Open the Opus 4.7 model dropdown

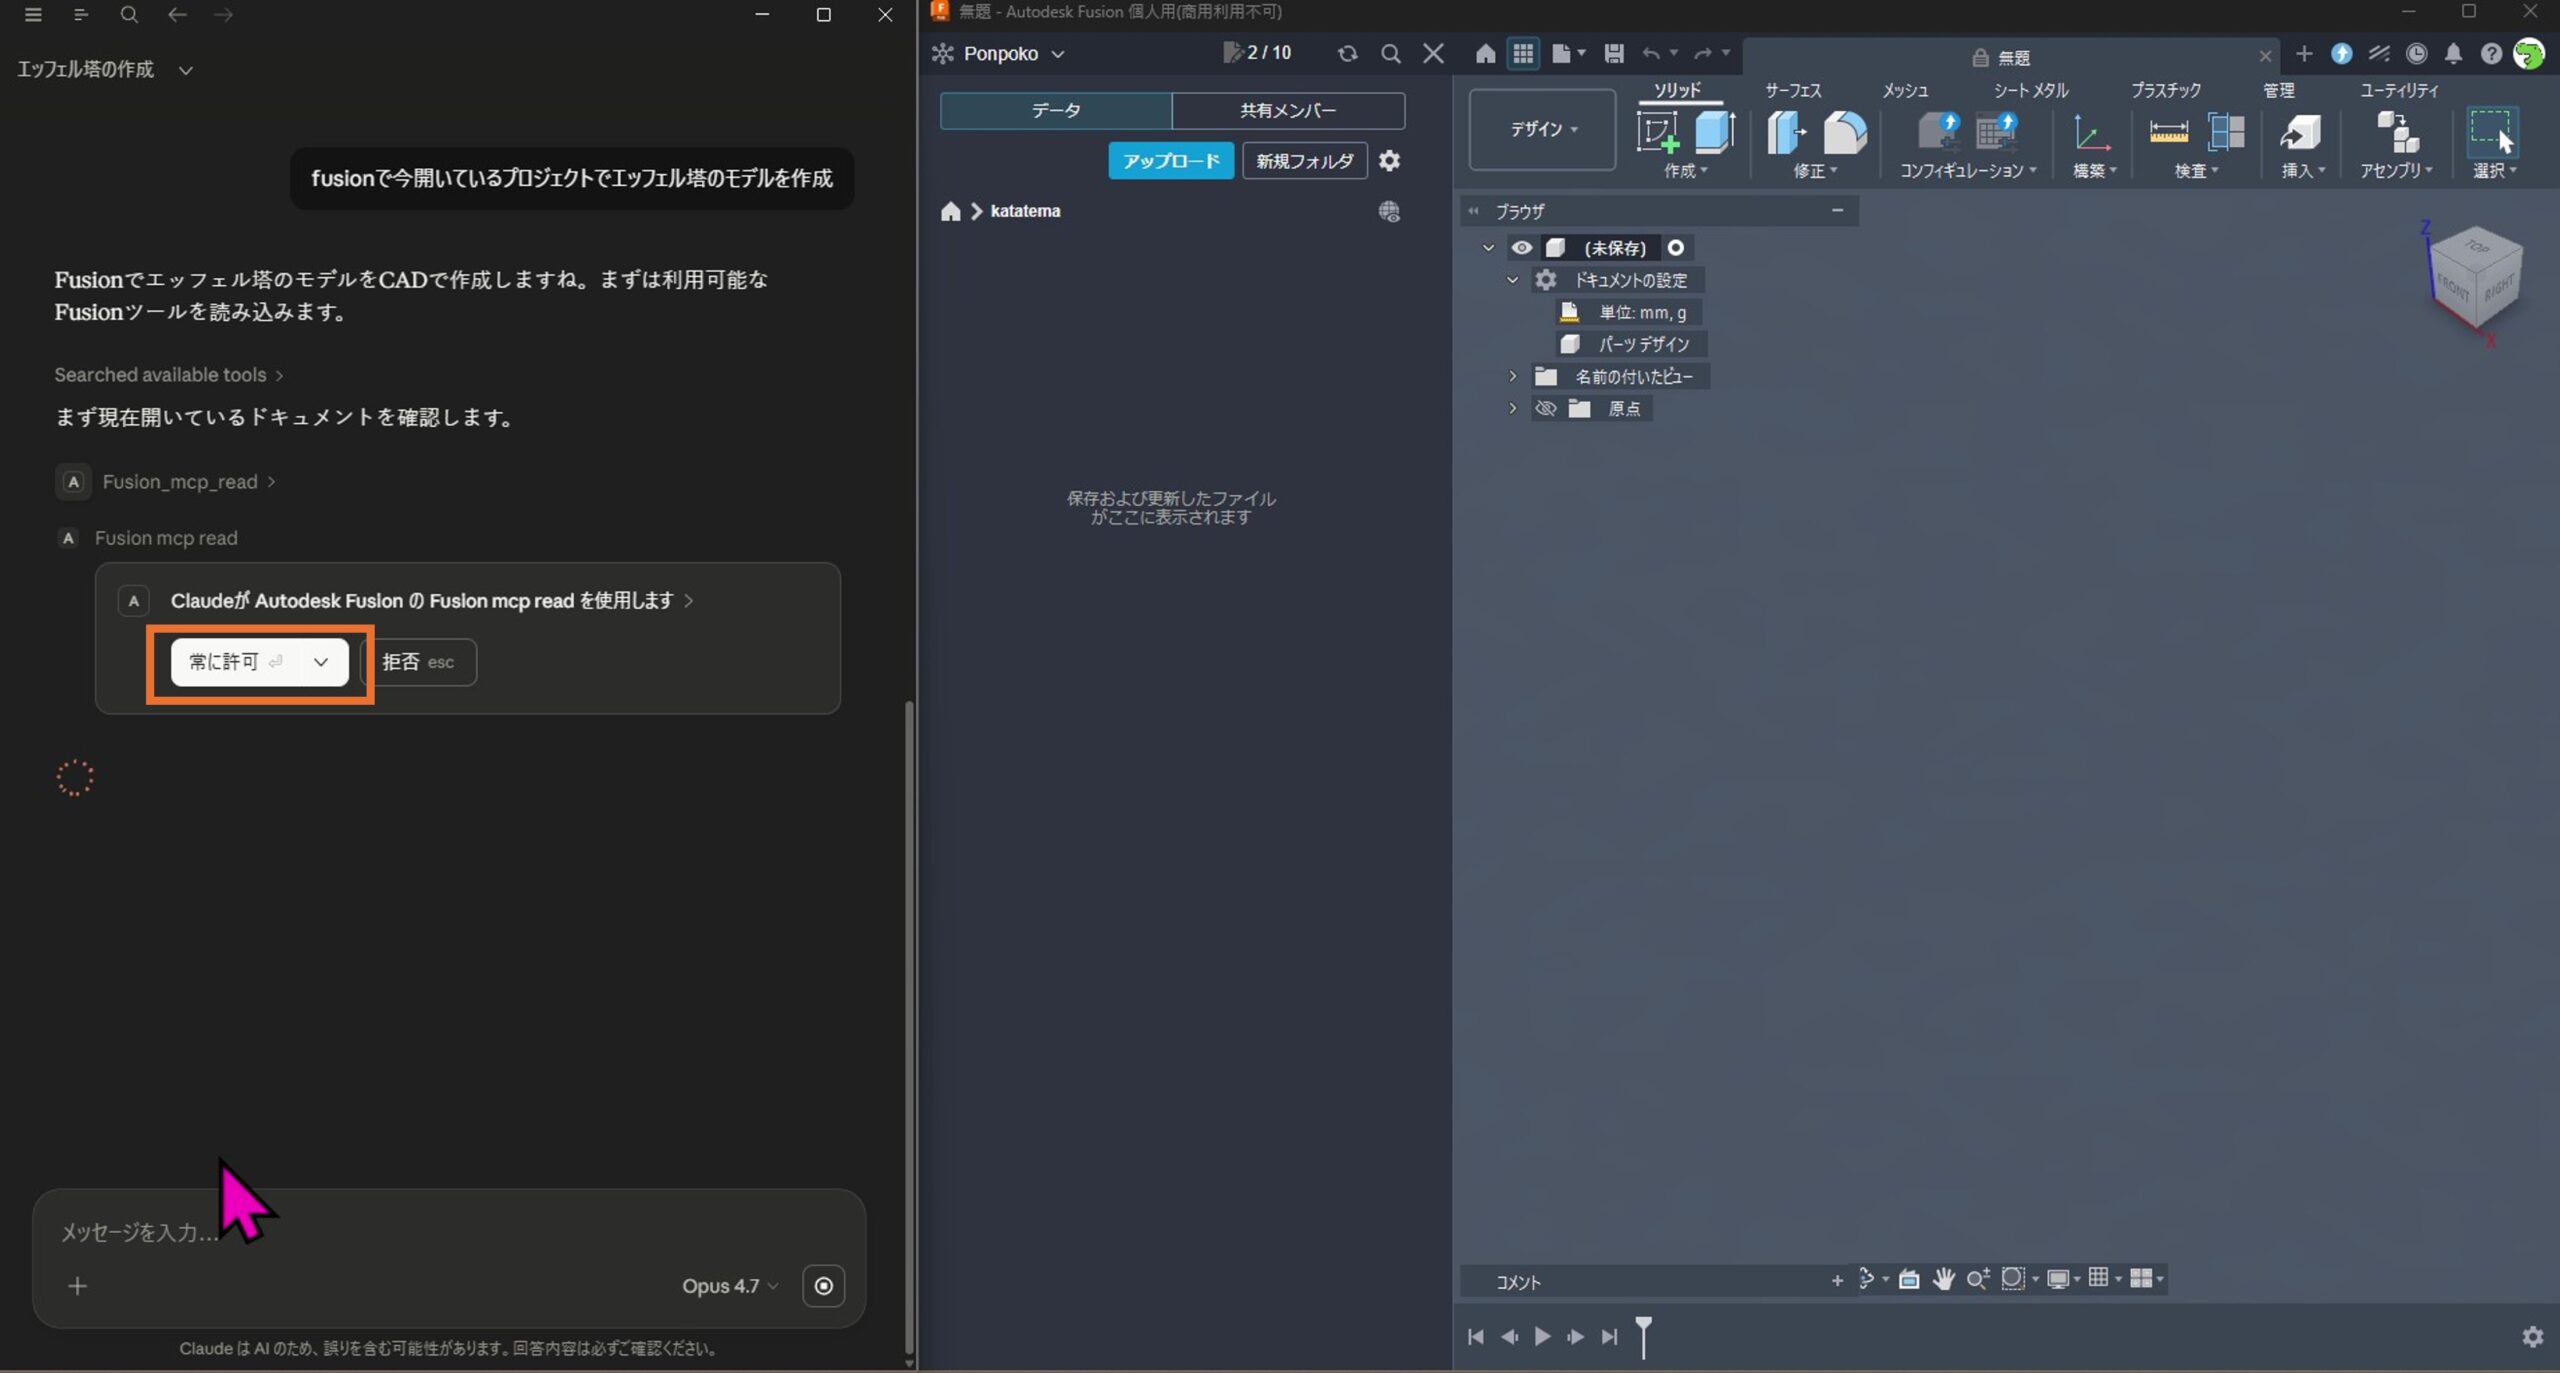tap(729, 1286)
